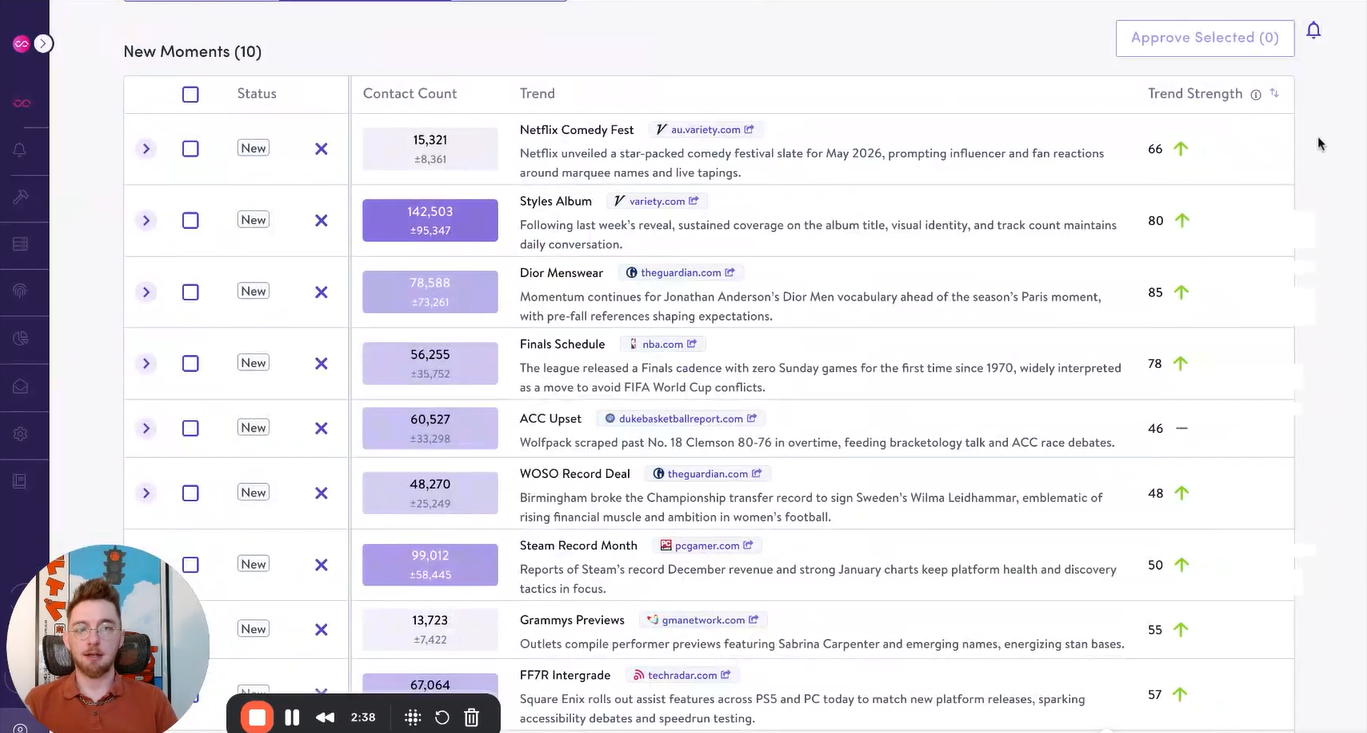This screenshot has height=733, width=1367.
Task: Check the Dior Menswear row checkbox
Action: pos(190,292)
